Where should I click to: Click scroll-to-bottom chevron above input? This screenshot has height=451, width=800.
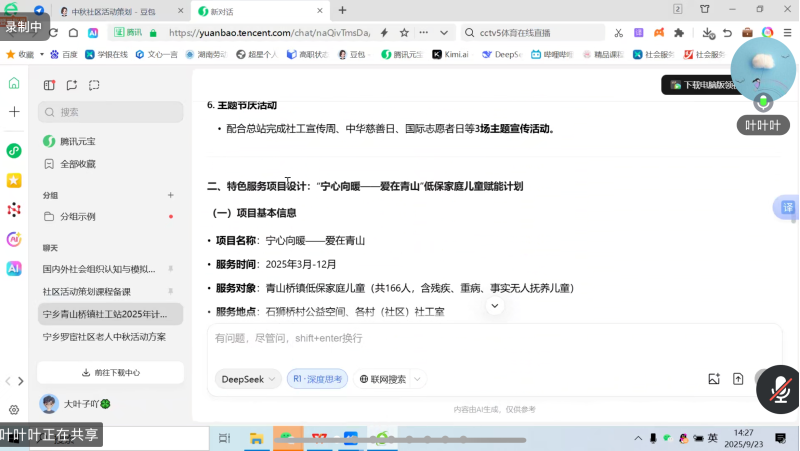(494, 306)
